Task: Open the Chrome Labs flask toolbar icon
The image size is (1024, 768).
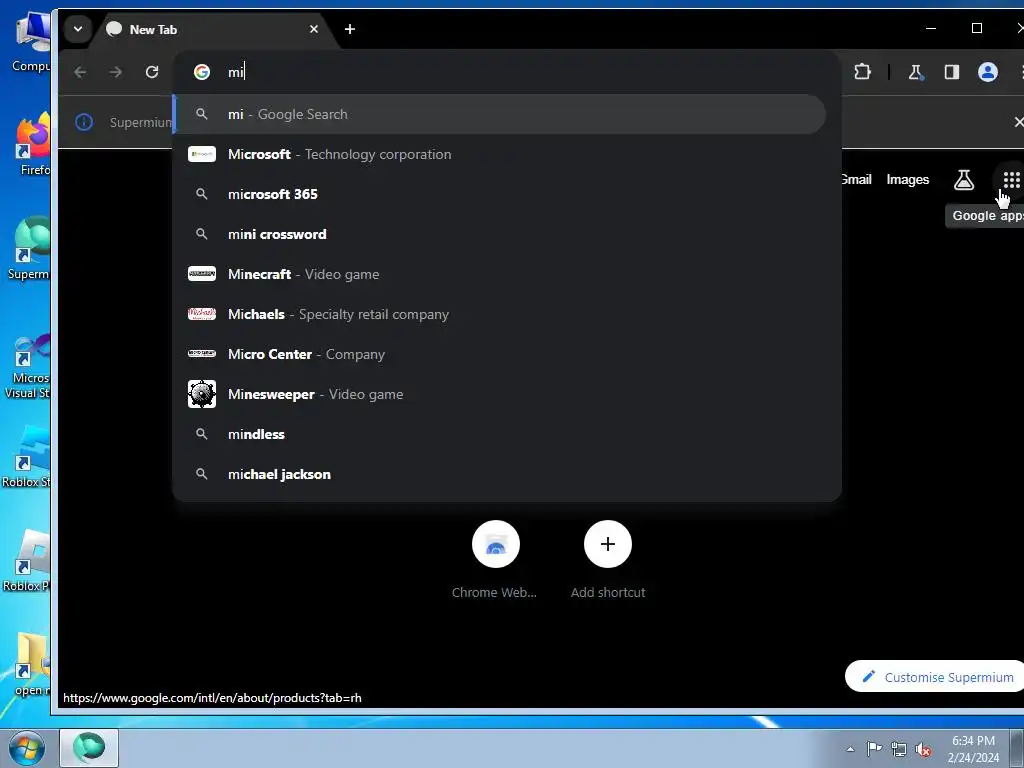Action: tap(916, 72)
